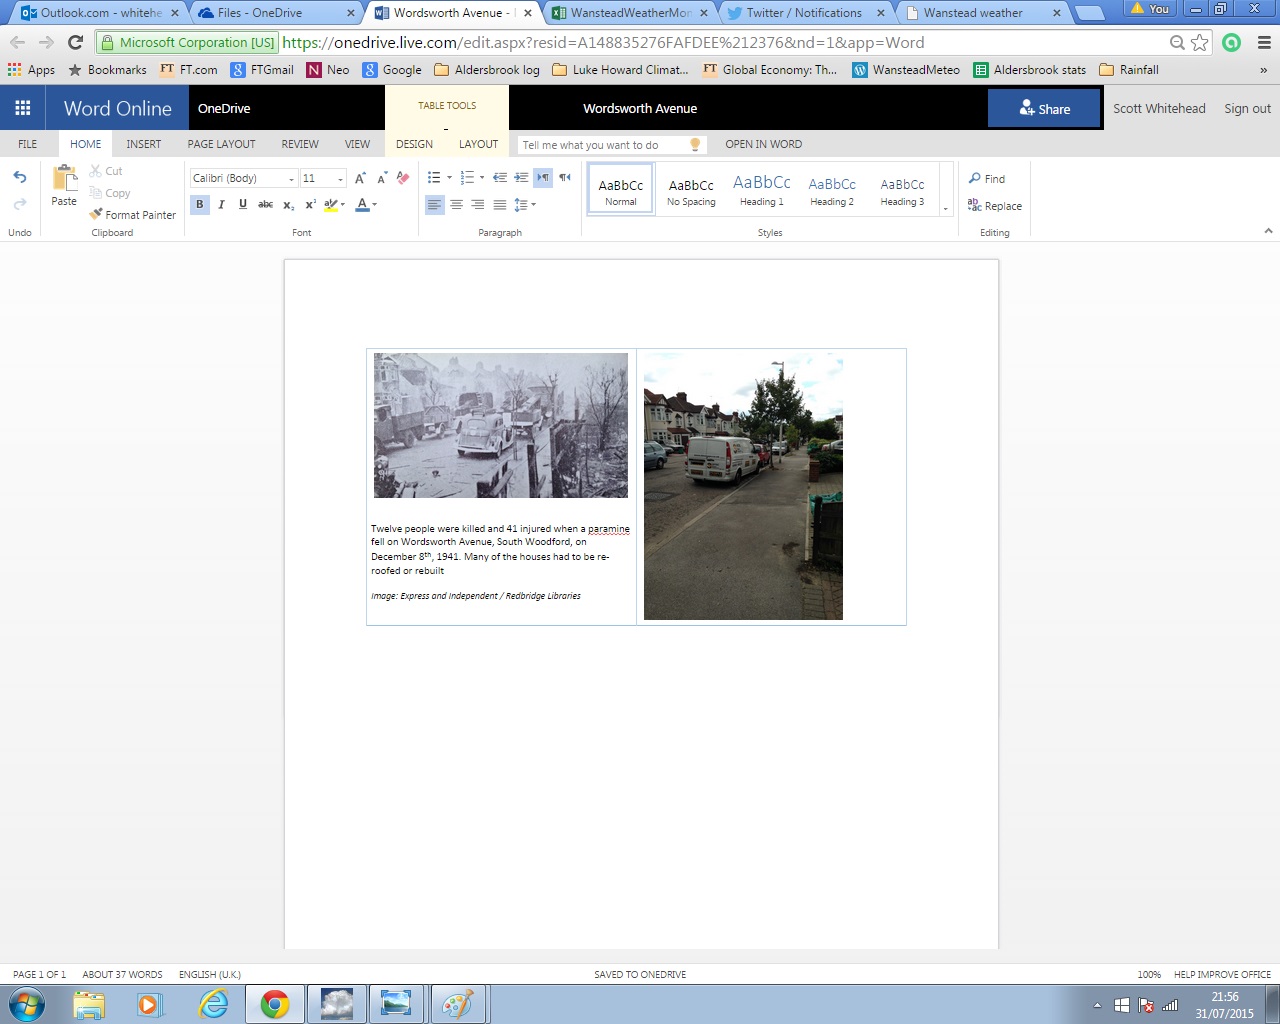Click the Undo arrow icon
1280x1024 pixels.
point(20,178)
